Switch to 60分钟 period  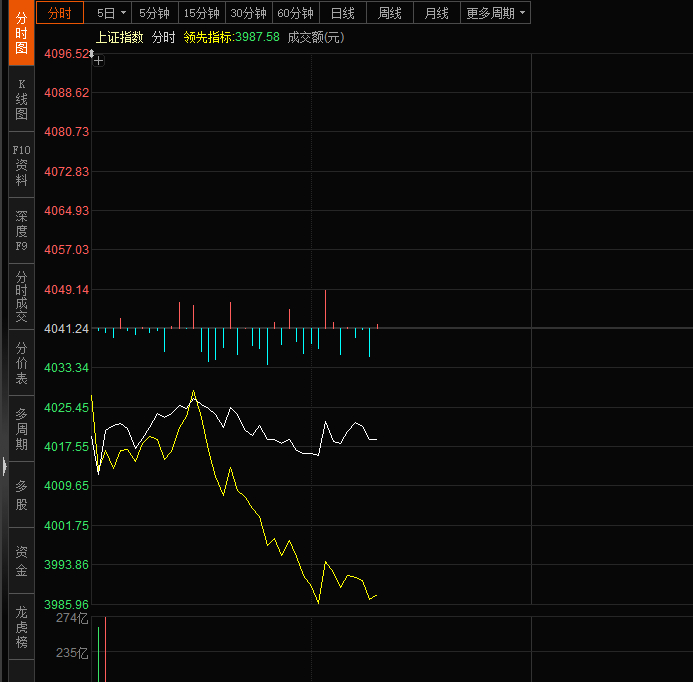pyautogui.click(x=296, y=13)
